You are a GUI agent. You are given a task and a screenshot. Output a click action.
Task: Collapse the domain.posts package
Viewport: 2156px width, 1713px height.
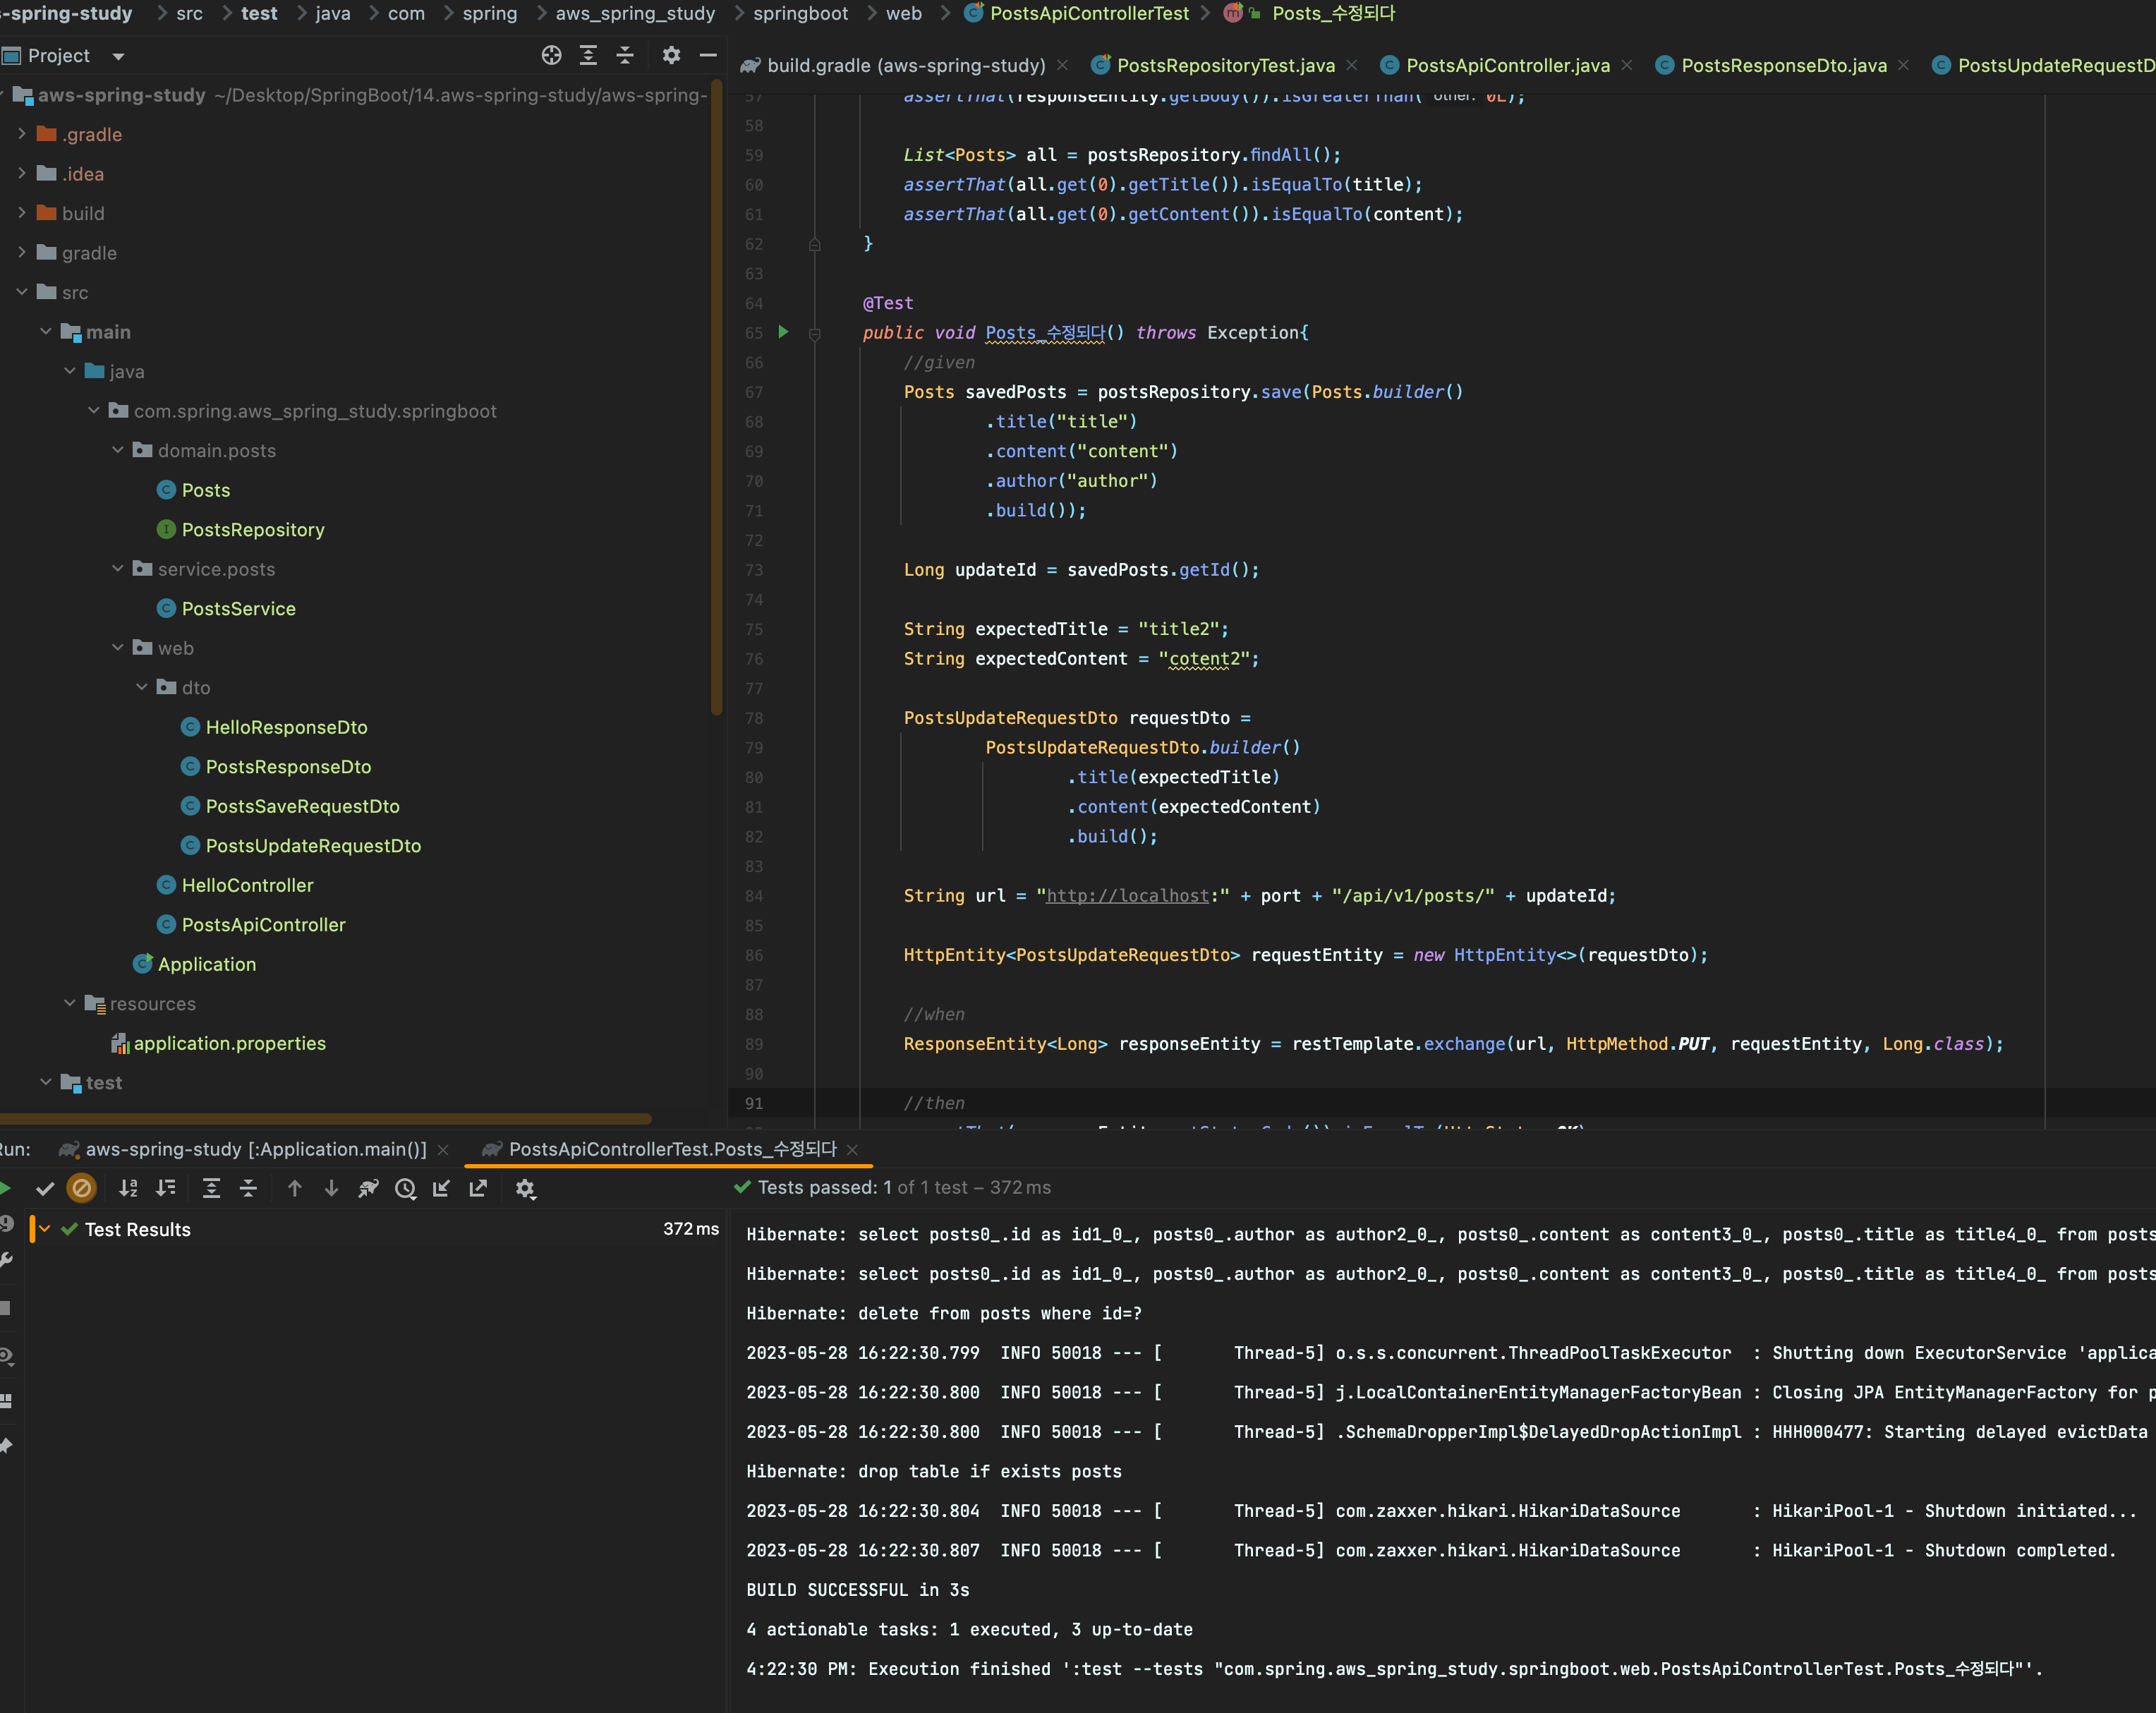[x=118, y=450]
